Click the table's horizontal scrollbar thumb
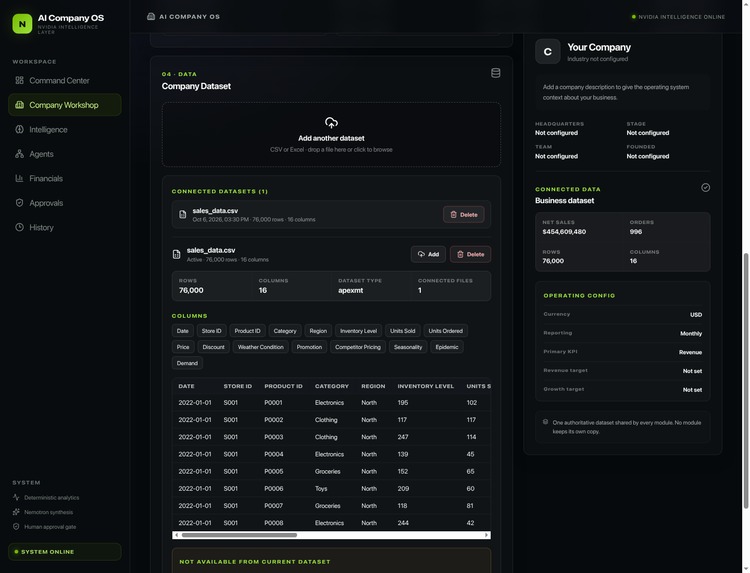 pyautogui.click(x=239, y=535)
